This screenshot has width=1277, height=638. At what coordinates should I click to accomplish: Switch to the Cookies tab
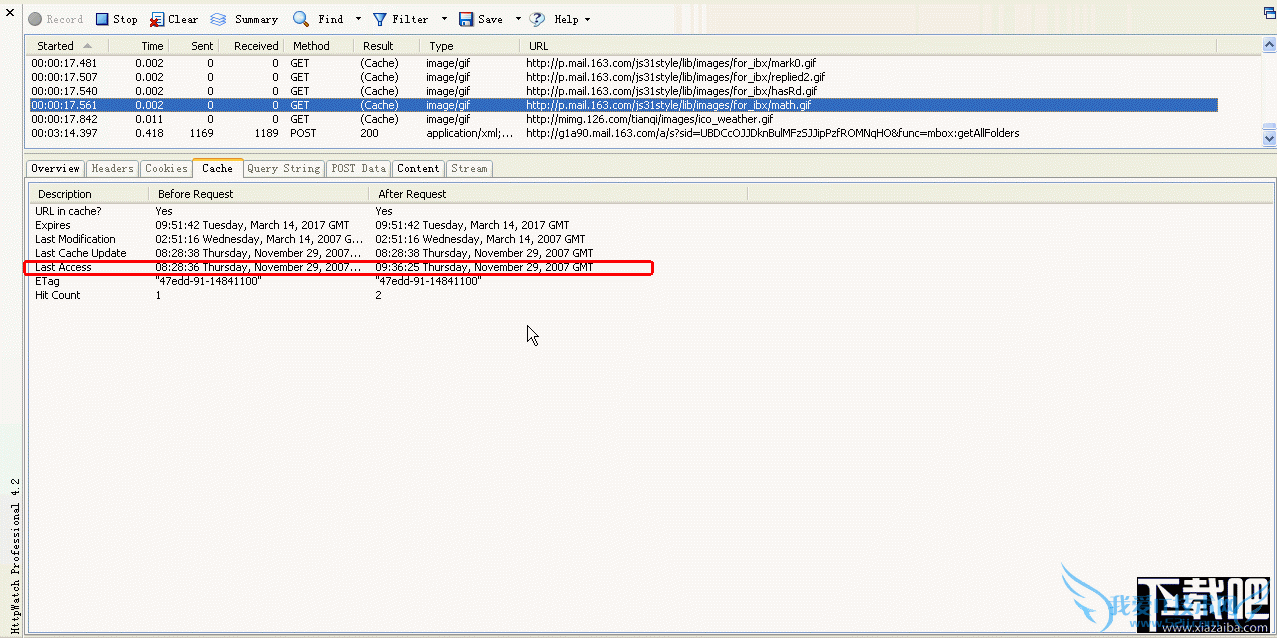click(166, 168)
